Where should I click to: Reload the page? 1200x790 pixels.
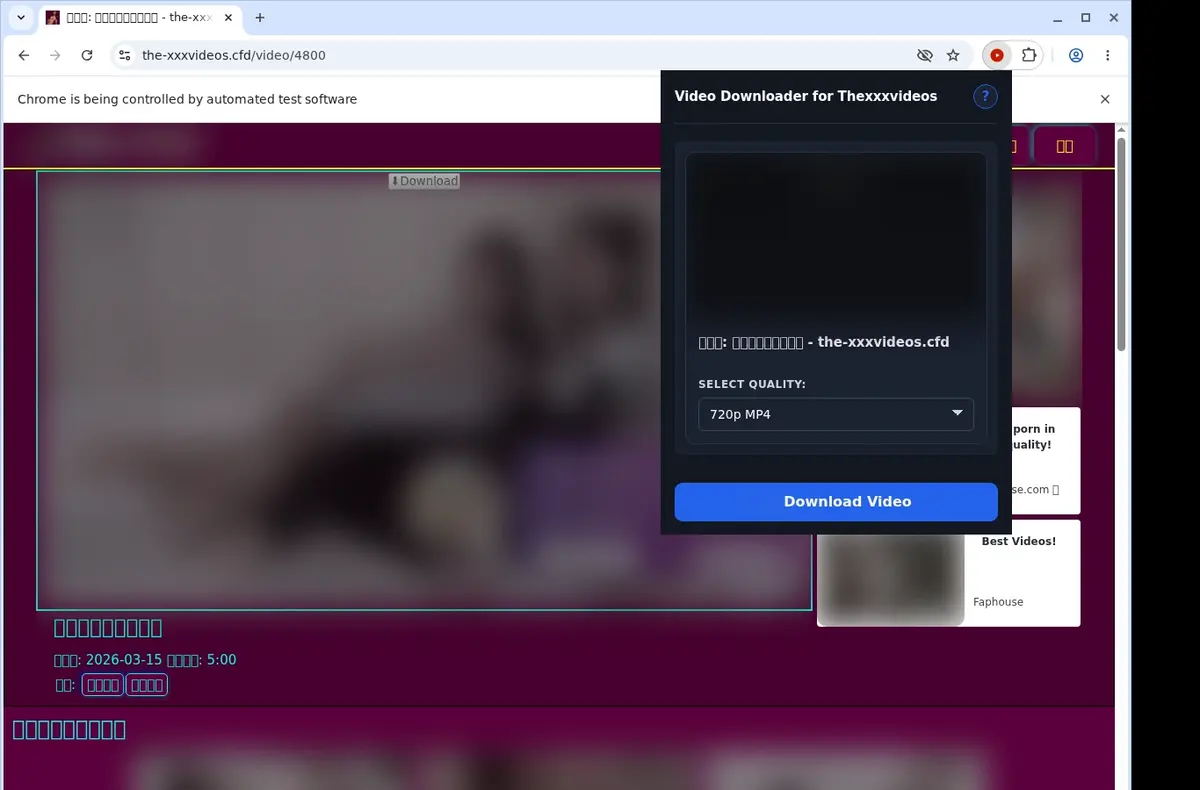pos(87,56)
